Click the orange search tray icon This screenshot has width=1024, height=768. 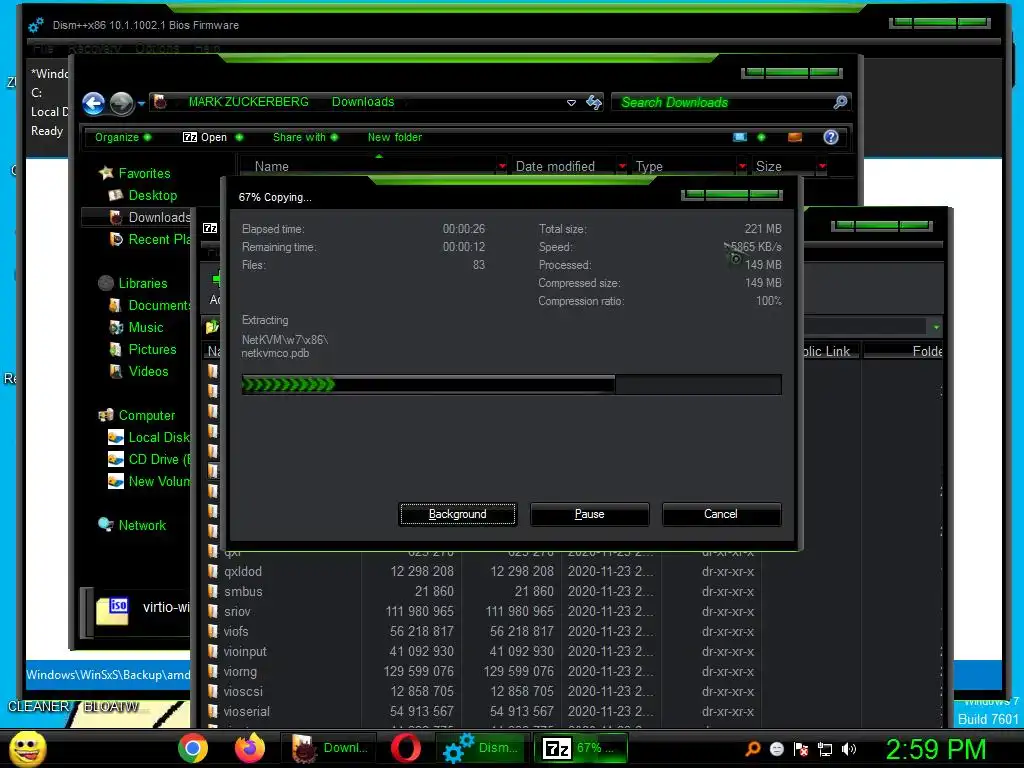752,749
